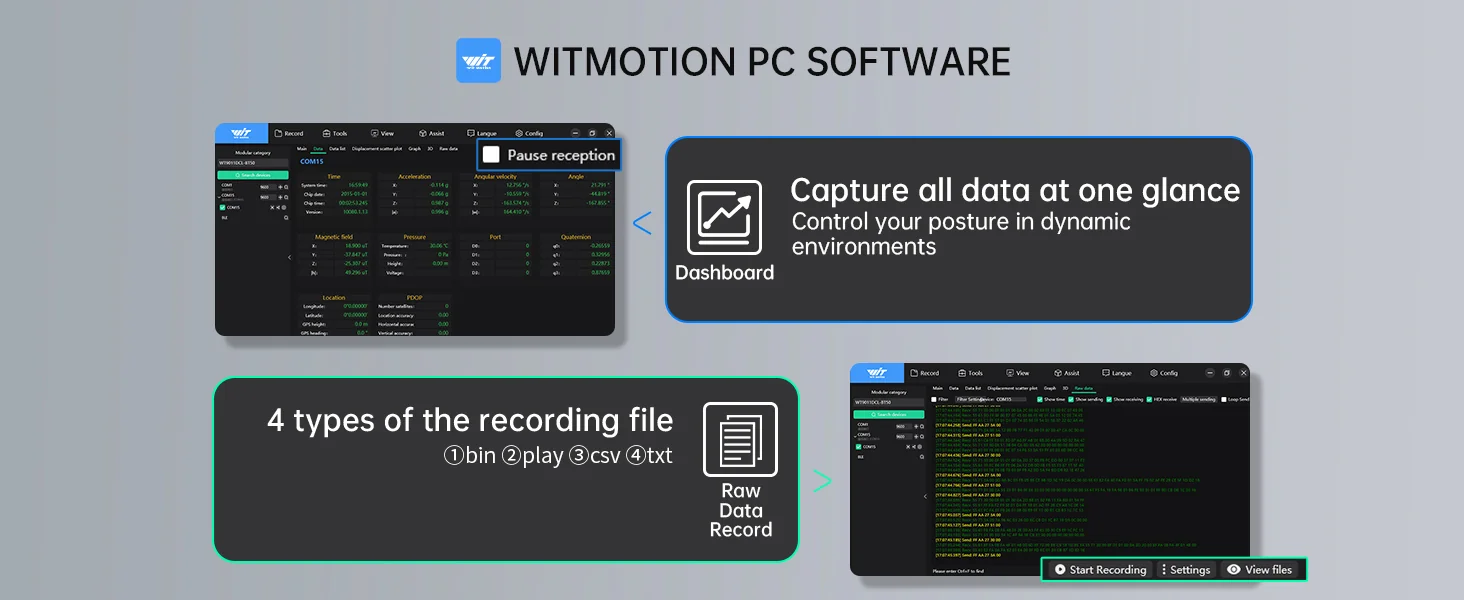Image resolution: width=1464 pixels, height=600 pixels.
Task: Open Config menu in raw data window
Action: [1164, 373]
